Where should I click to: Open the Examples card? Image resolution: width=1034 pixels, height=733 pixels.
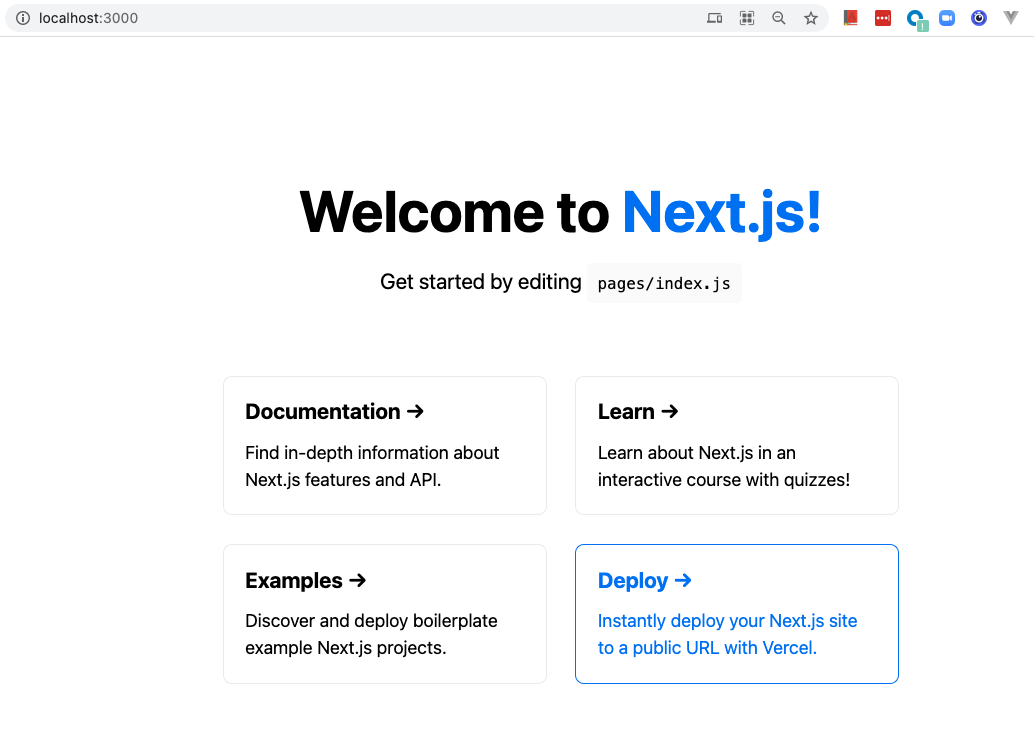pyautogui.click(x=385, y=614)
